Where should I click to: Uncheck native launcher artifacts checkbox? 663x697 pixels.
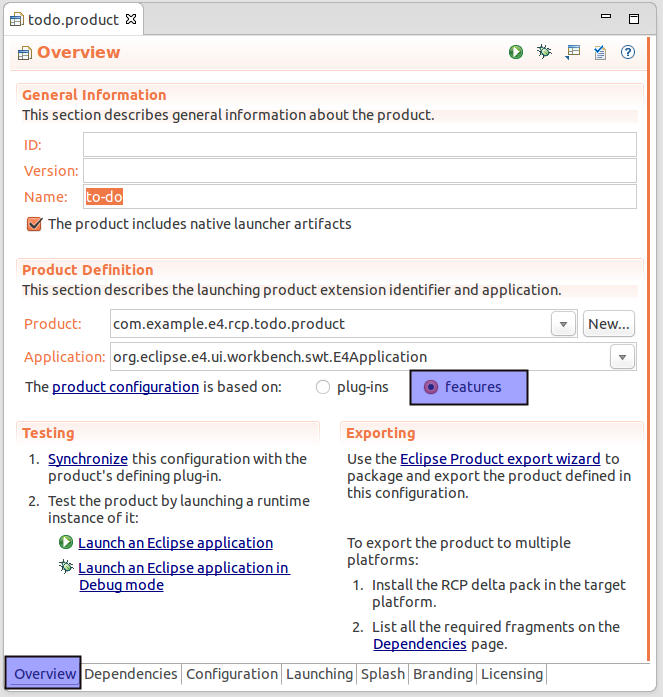(35, 224)
